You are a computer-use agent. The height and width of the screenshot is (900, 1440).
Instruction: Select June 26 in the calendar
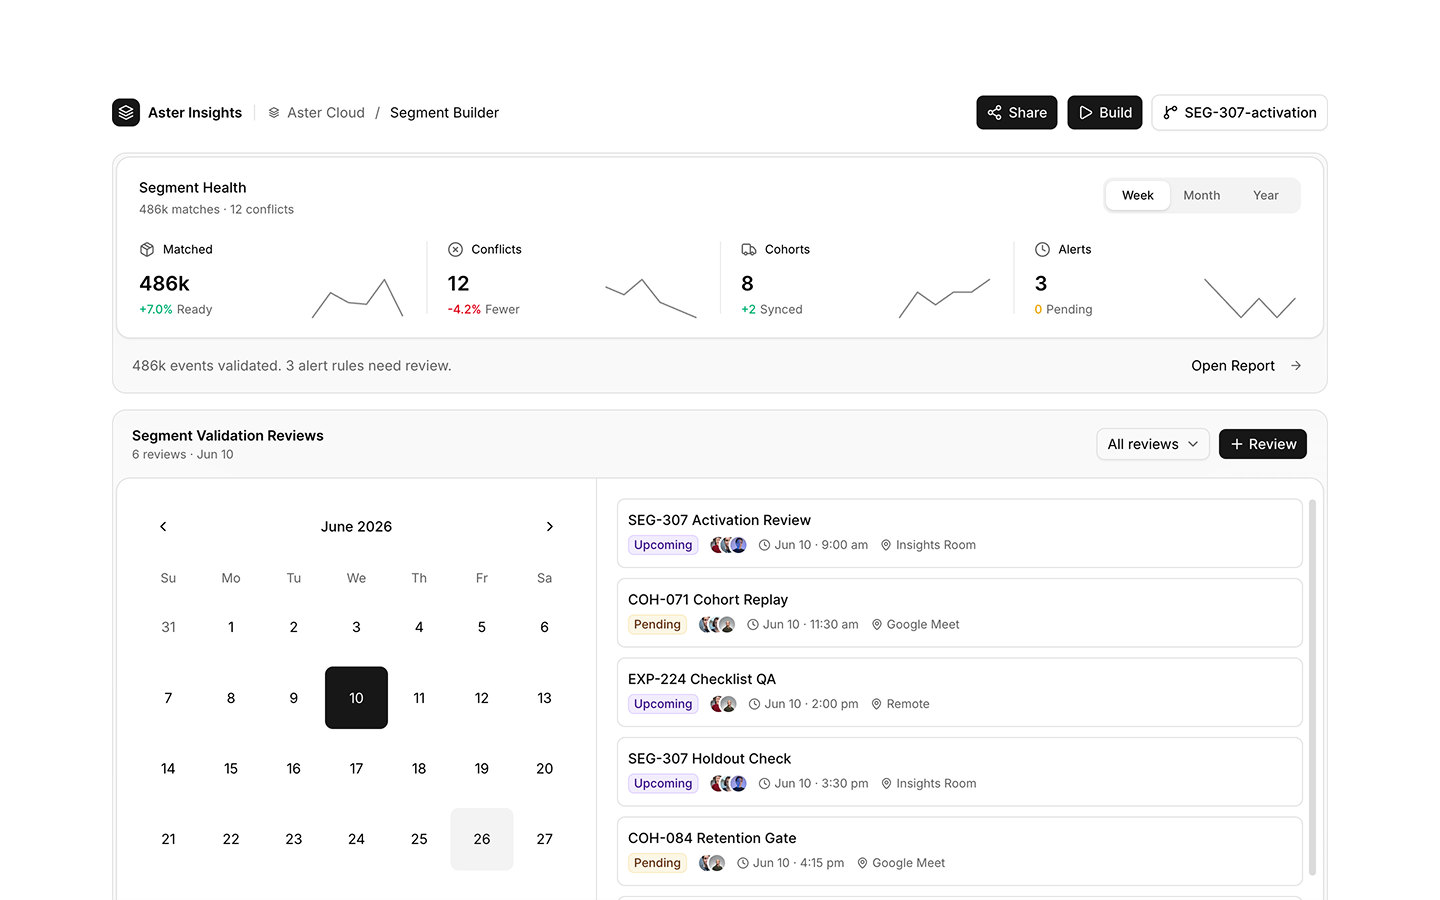coord(482,839)
